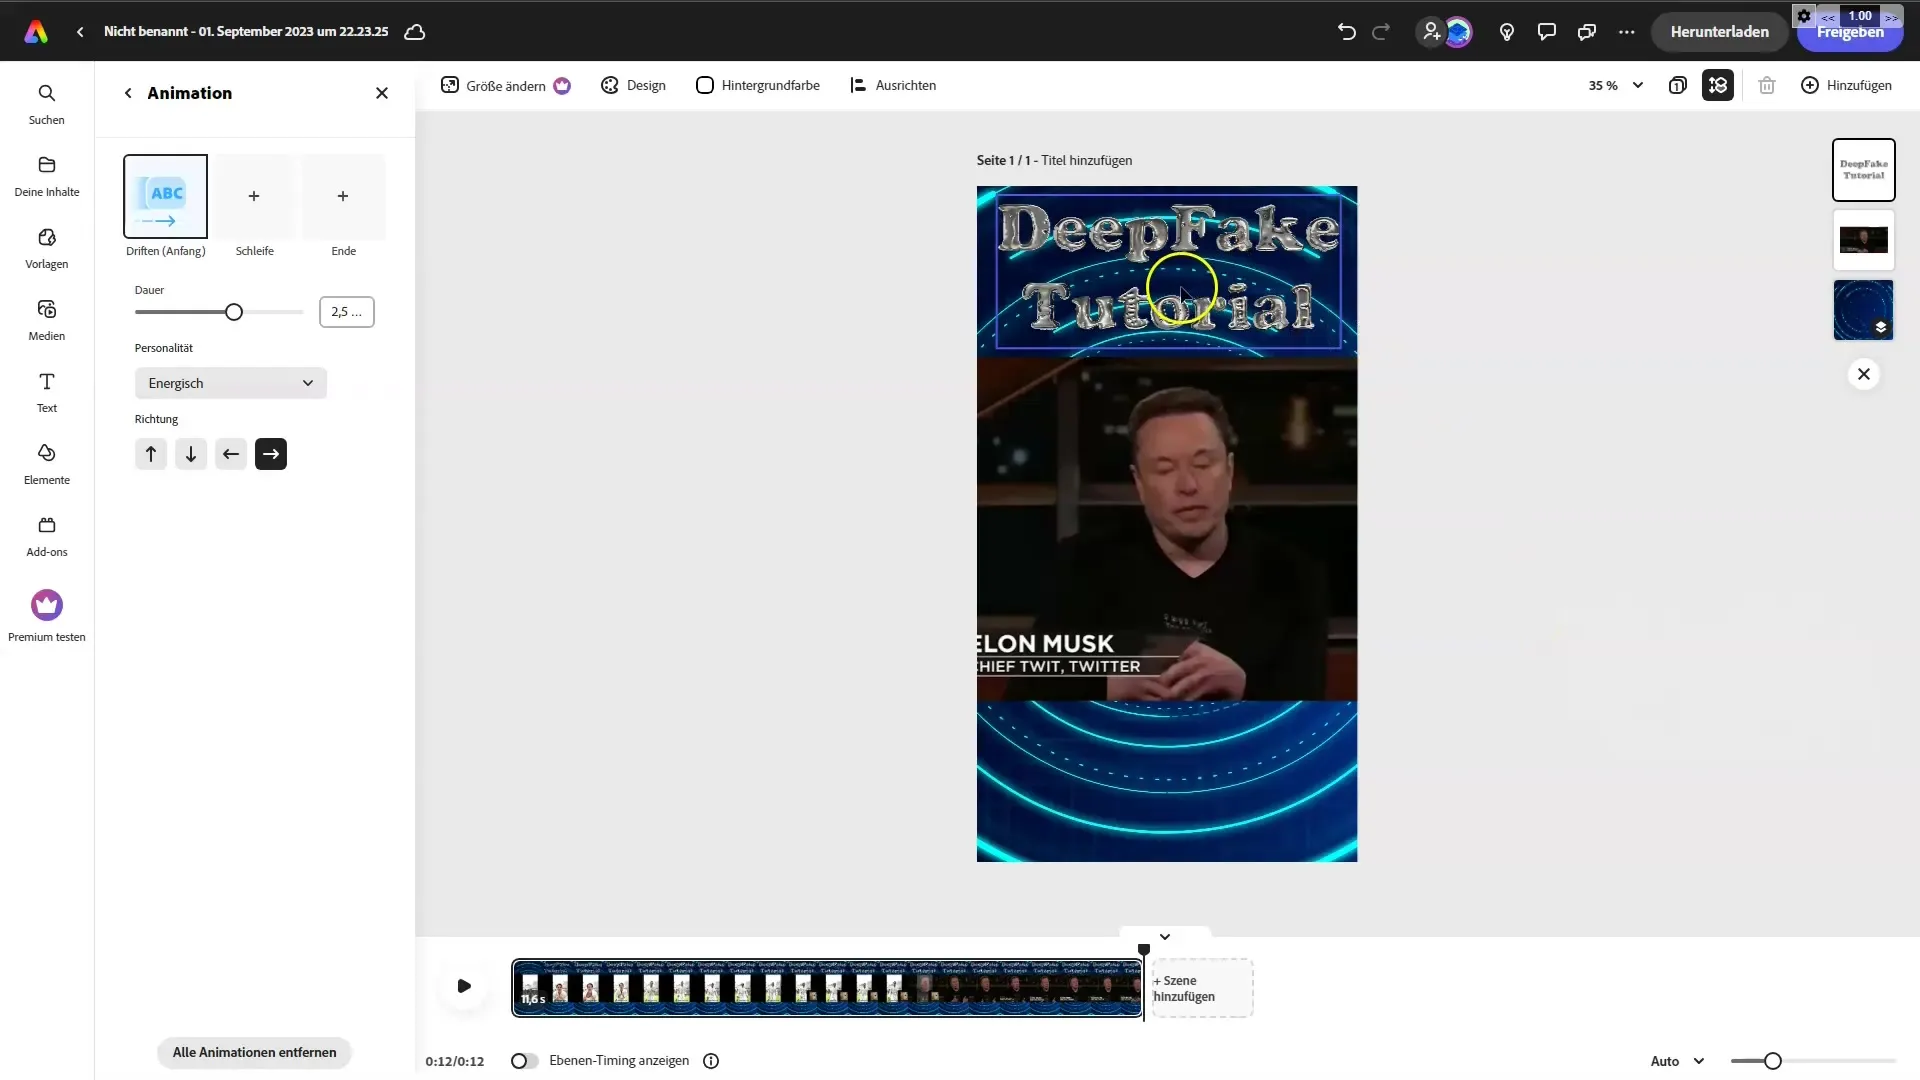
Task: Click Titel hinzufügen page title
Action: tap(1086, 160)
